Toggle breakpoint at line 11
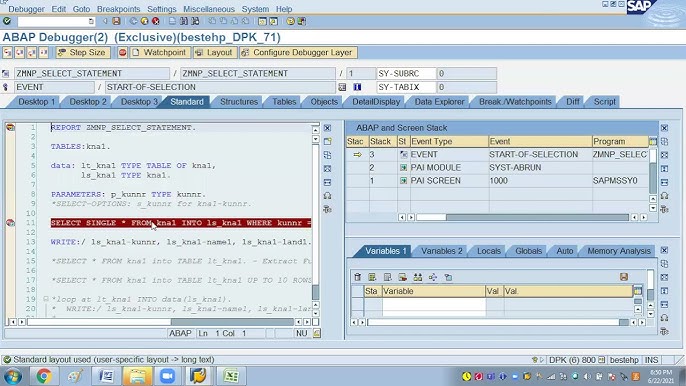This screenshot has height=386, width=686. (10, 223)
